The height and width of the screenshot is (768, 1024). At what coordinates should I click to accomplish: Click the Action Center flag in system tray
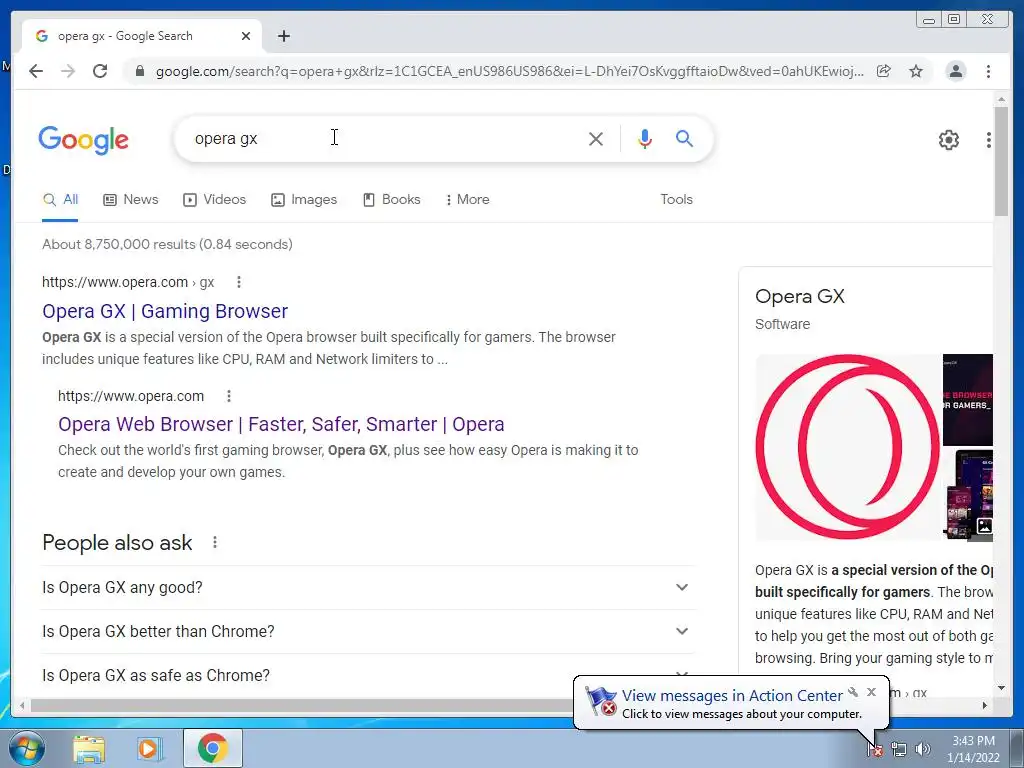pyautogui.click(x=874, y=749)
